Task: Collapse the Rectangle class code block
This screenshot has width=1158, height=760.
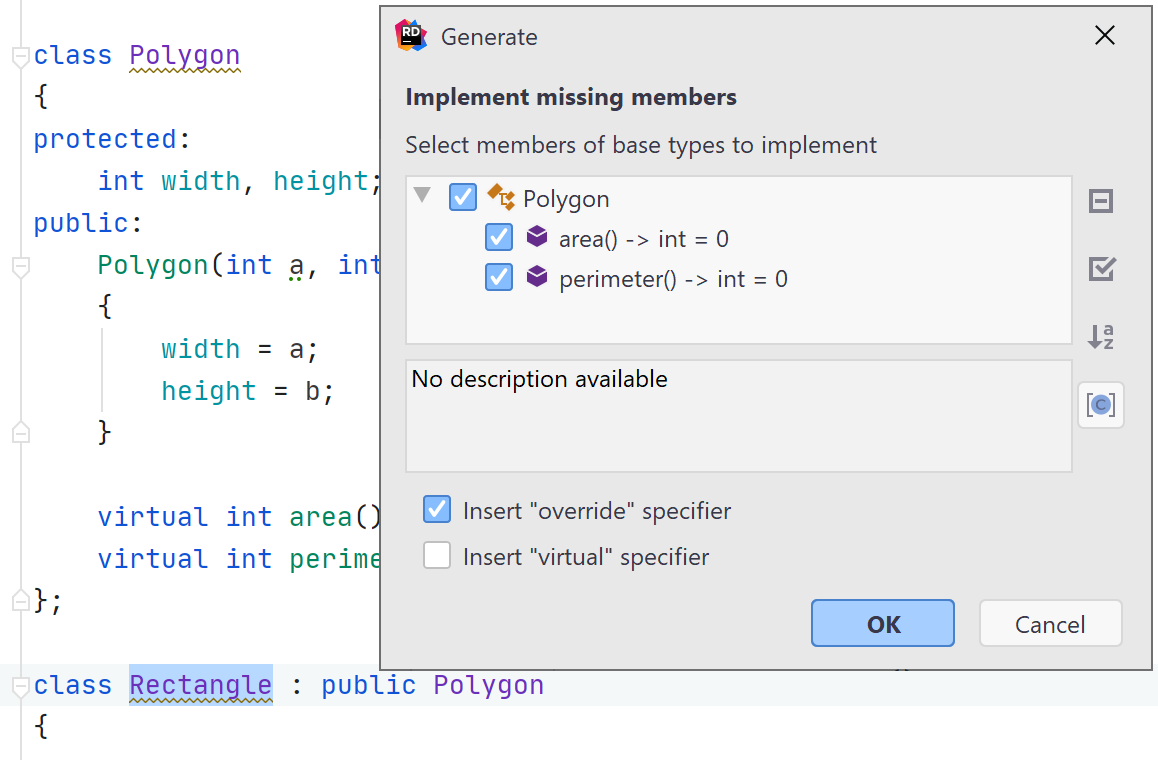Action: (20, 685)
